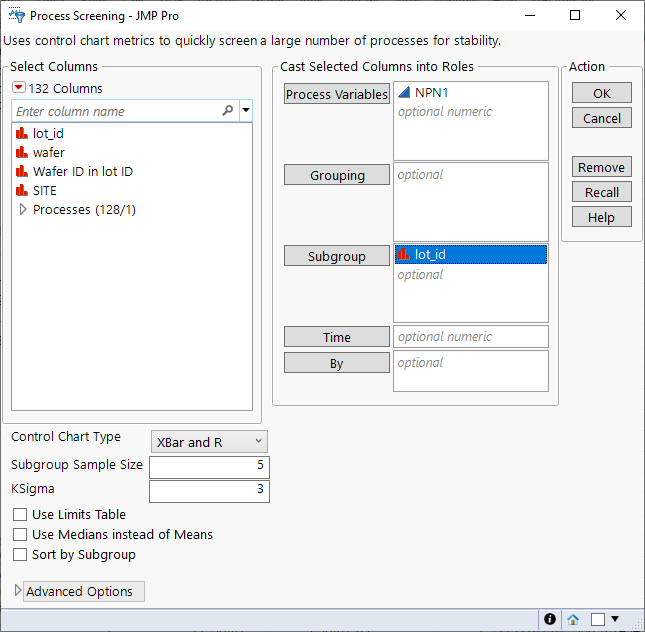
Task: Click the Processes (128/1) group label
Action: (x=84, y=209)
